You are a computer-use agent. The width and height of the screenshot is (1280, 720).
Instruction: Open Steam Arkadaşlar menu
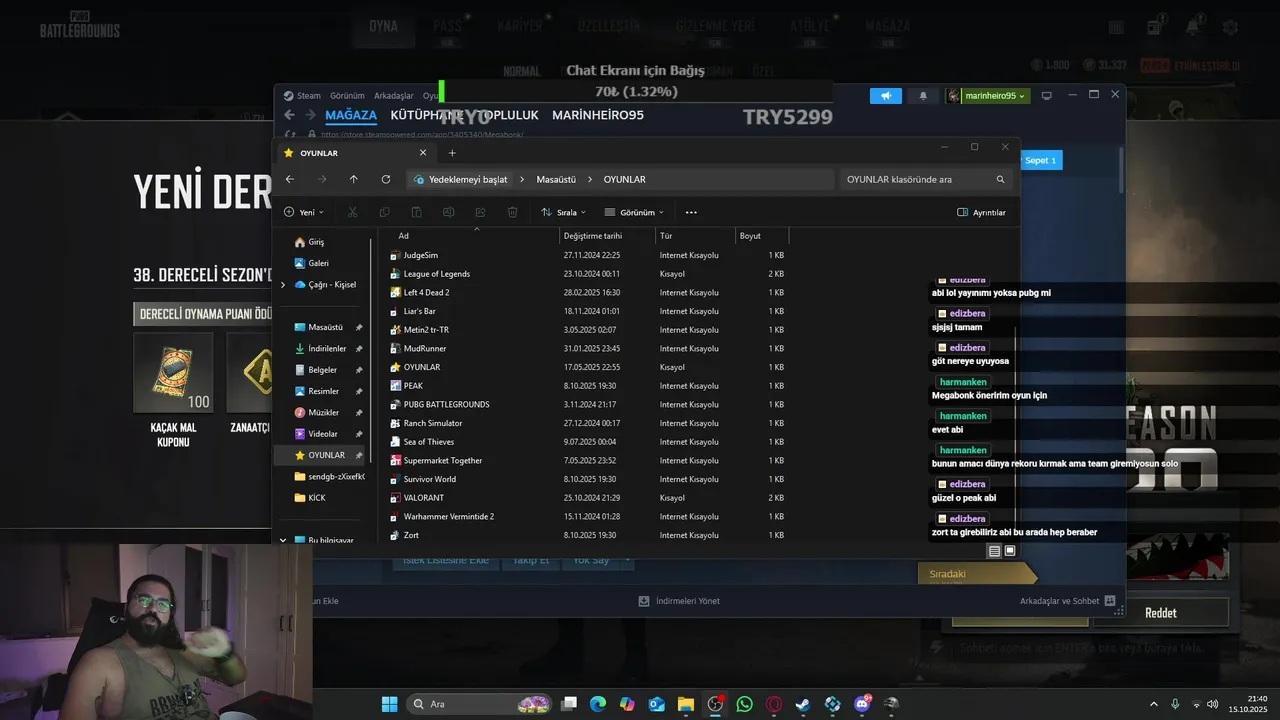click(x=393, y=96)
